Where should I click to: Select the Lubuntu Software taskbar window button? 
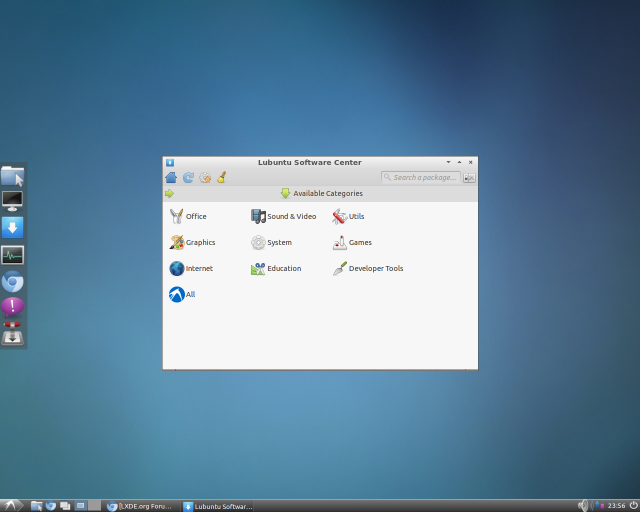click(218, 507)
